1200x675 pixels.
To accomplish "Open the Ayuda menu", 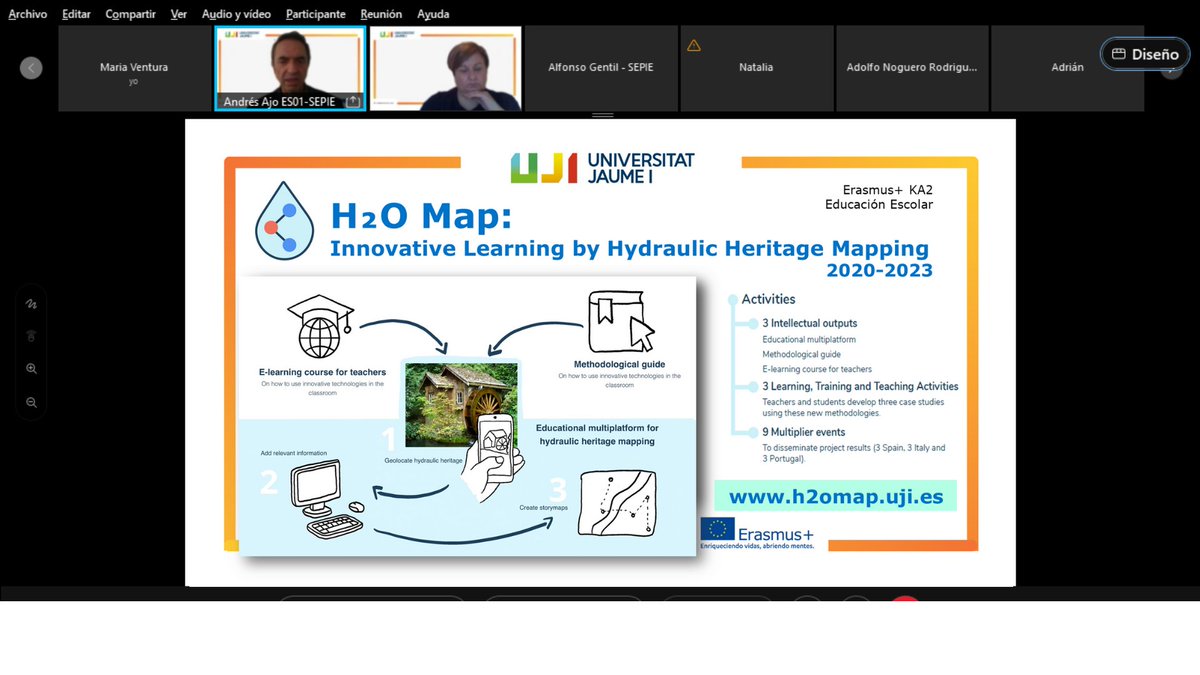I will [433, 14].
